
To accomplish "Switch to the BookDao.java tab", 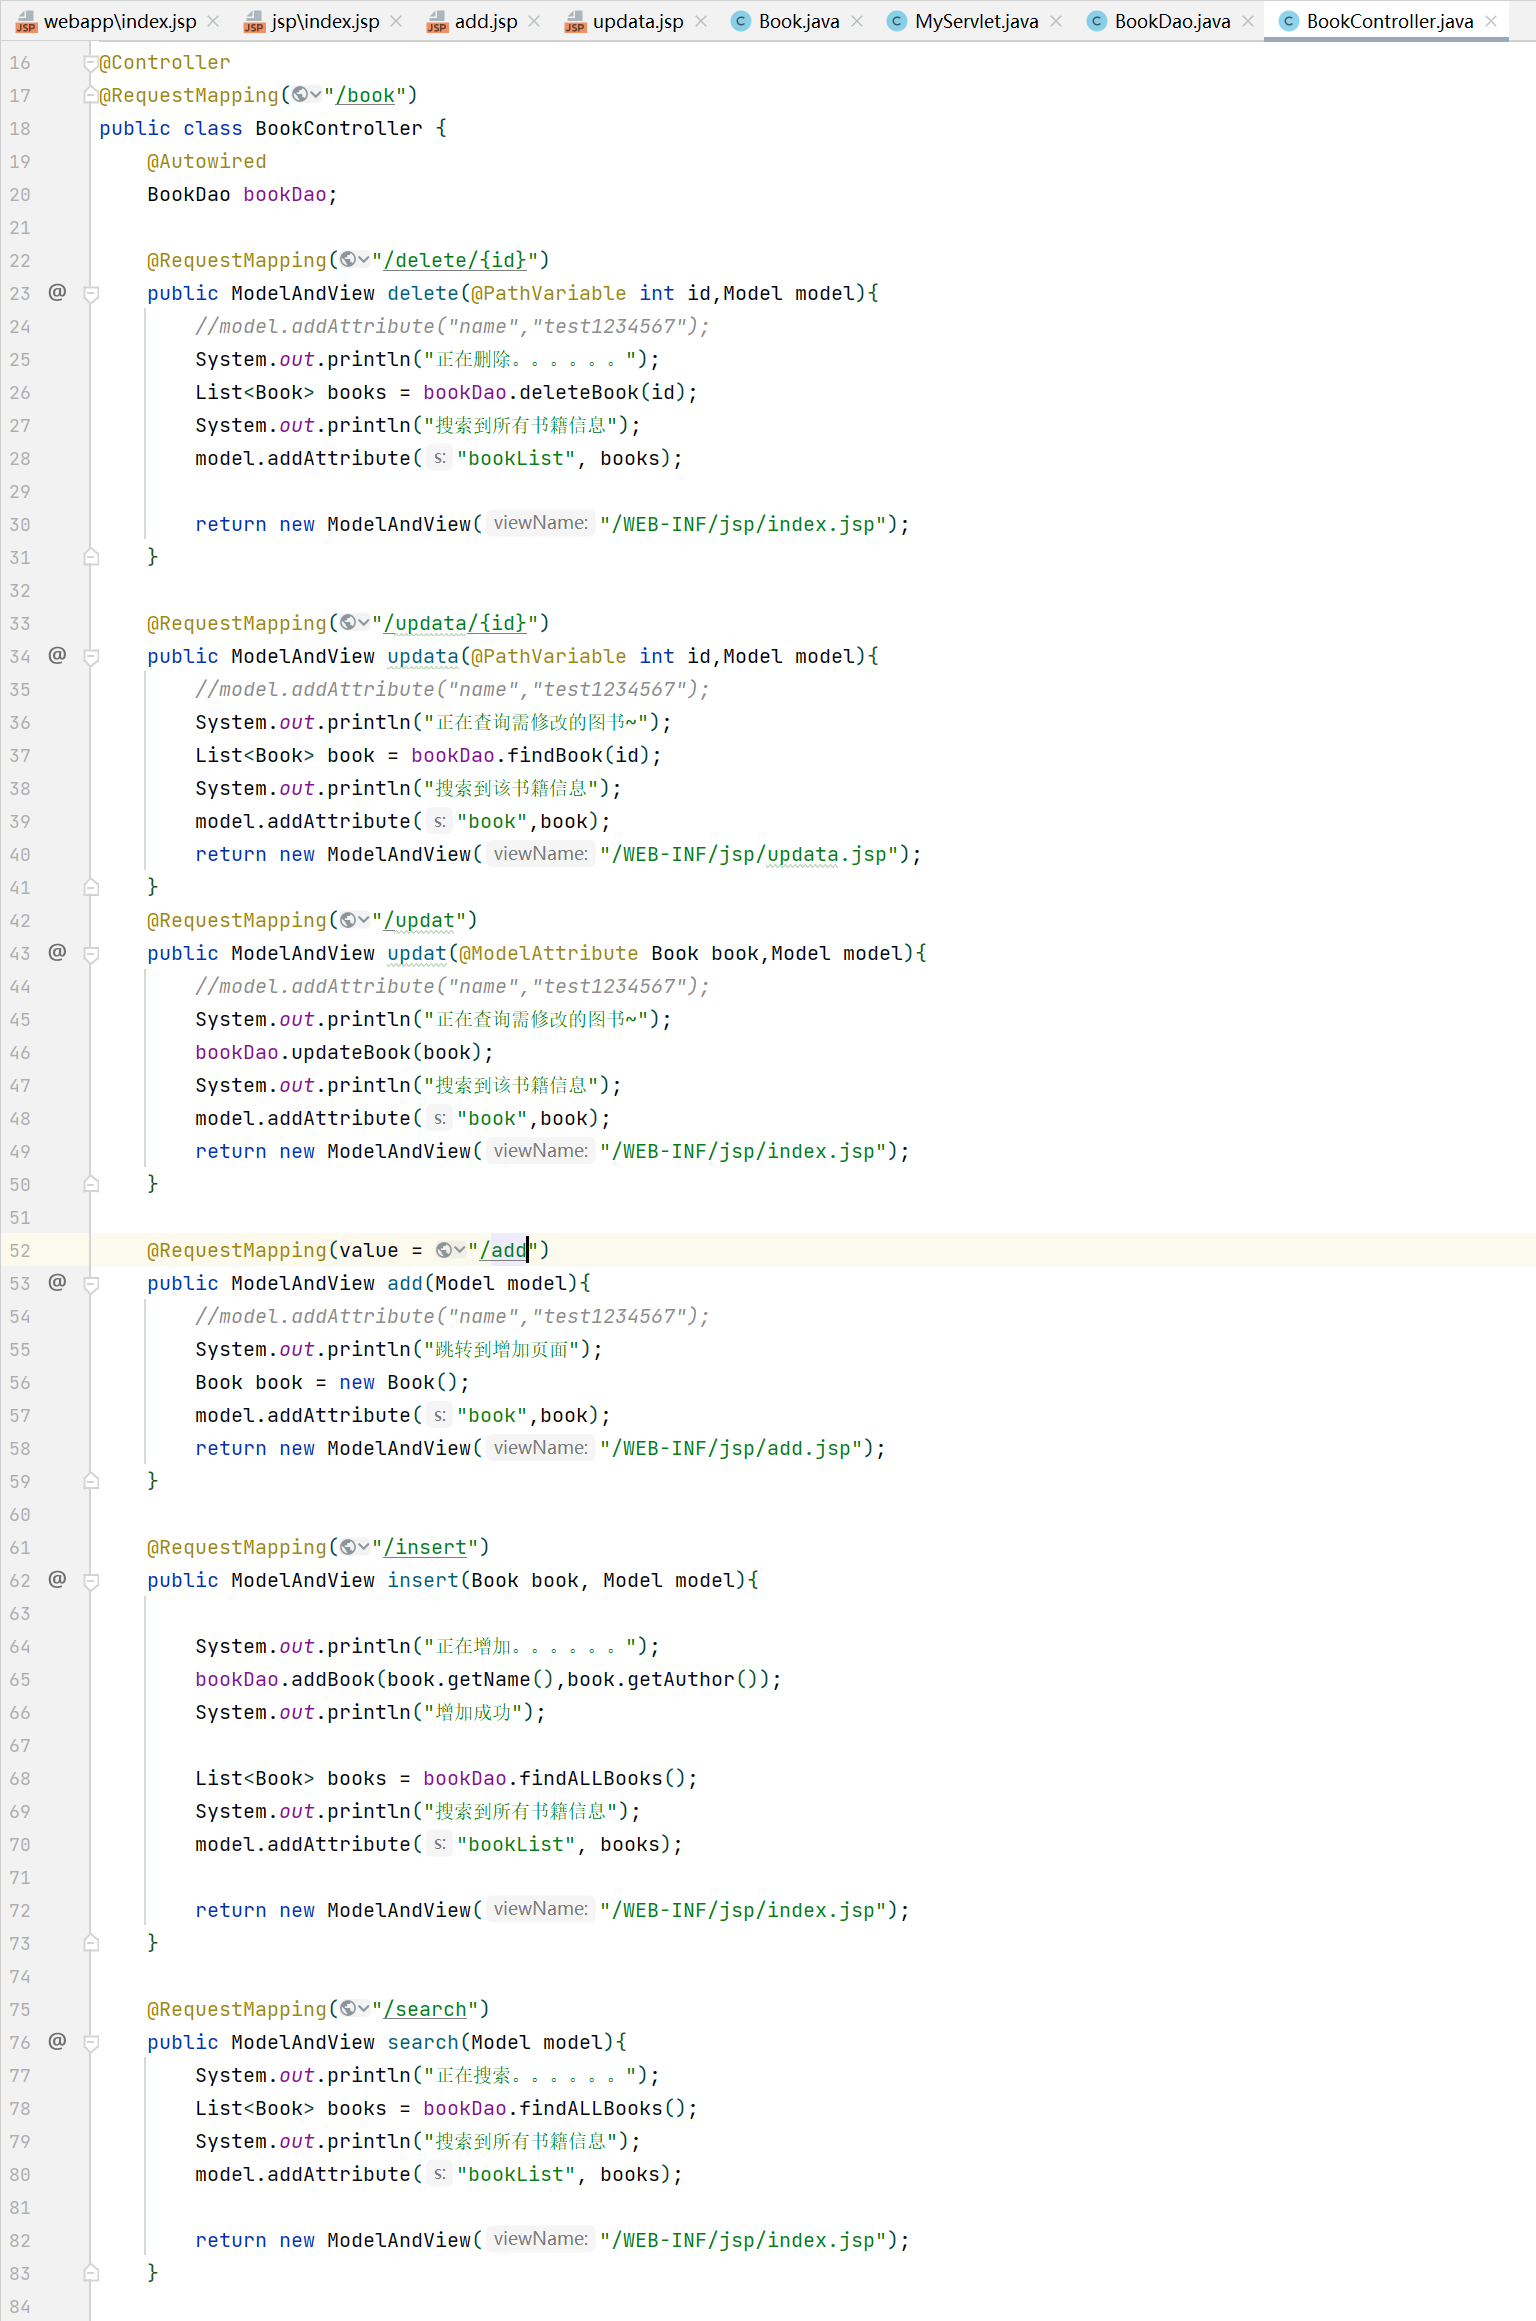I will point(1172,21).
